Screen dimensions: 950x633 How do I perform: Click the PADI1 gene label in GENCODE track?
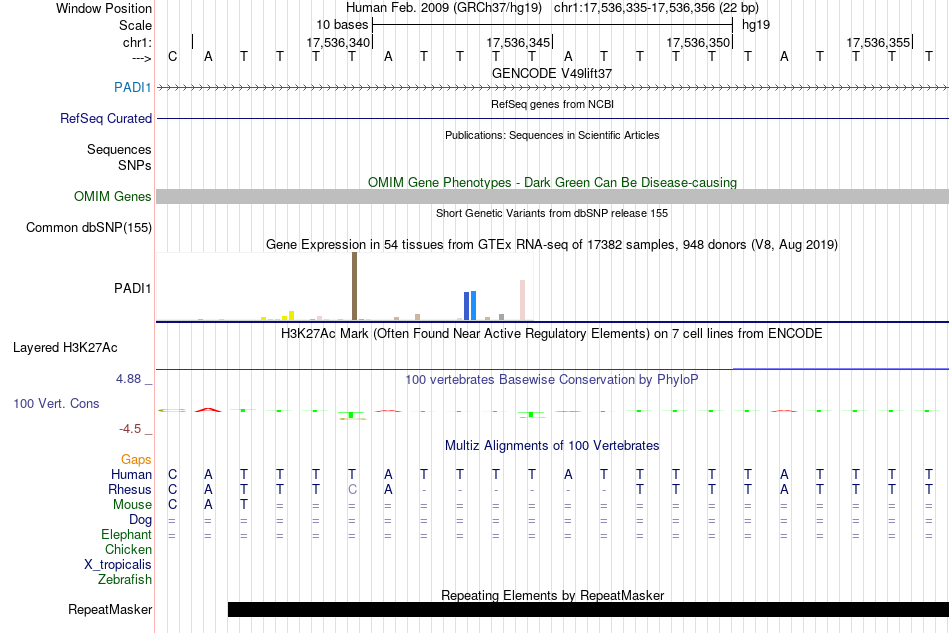point(132,87)
